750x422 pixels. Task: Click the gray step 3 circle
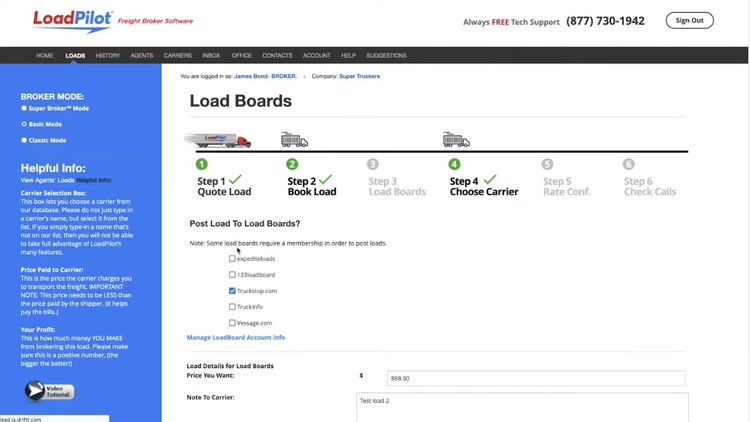click(373, 164)
